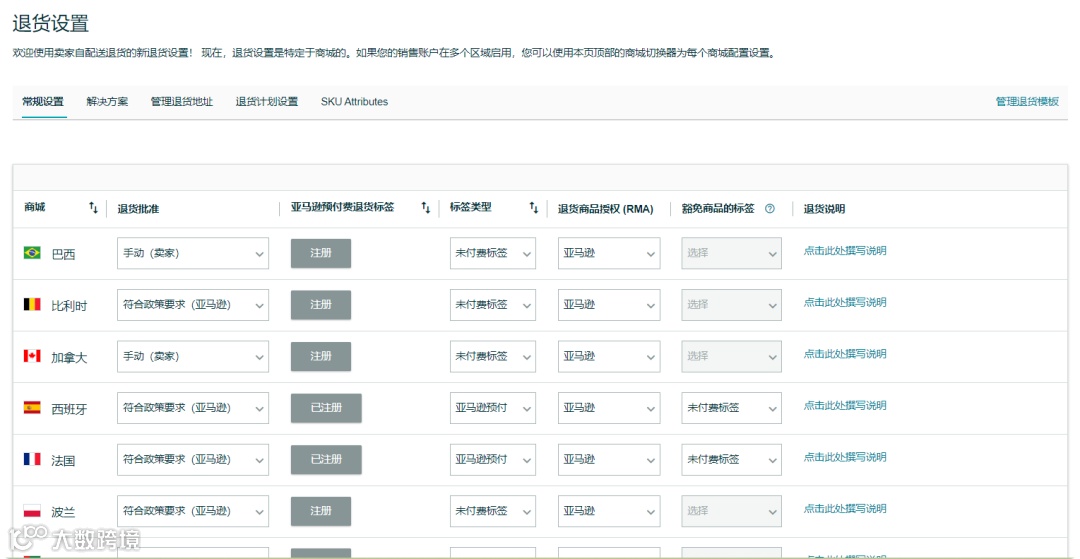The image size is (1080, 559).
Task: Click the Brazil flag icon
Action: [32, 253]
